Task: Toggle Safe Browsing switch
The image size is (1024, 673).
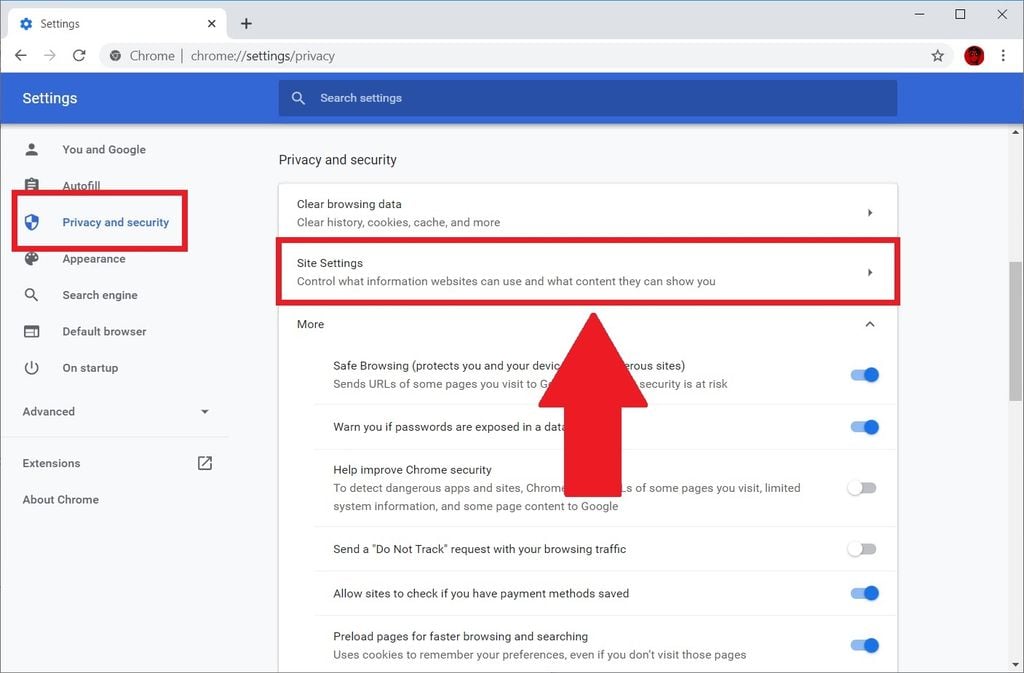Action: pos(864,375)
